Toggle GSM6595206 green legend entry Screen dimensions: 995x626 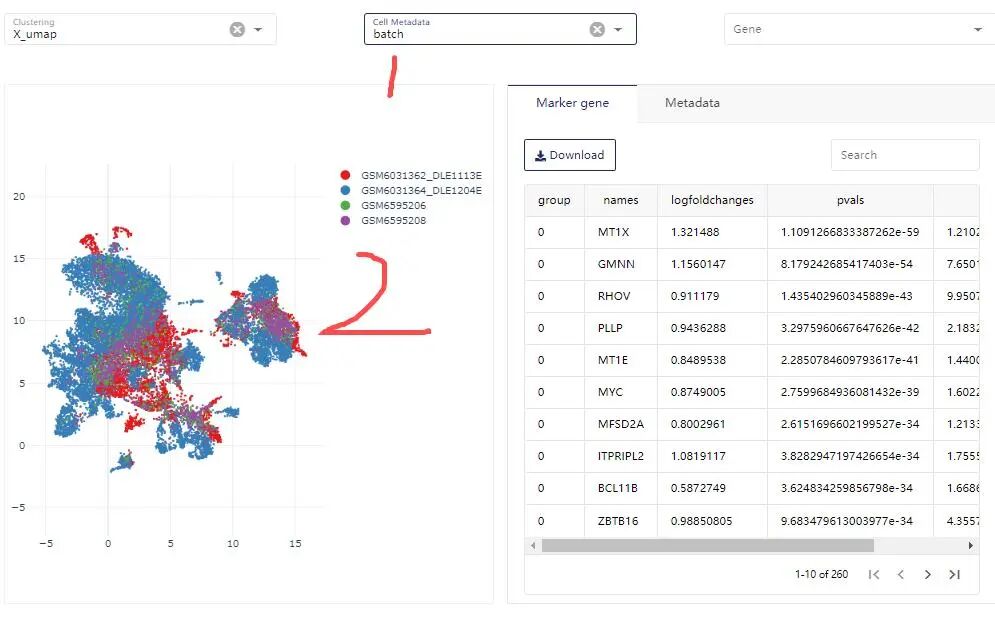click(383, 205)
